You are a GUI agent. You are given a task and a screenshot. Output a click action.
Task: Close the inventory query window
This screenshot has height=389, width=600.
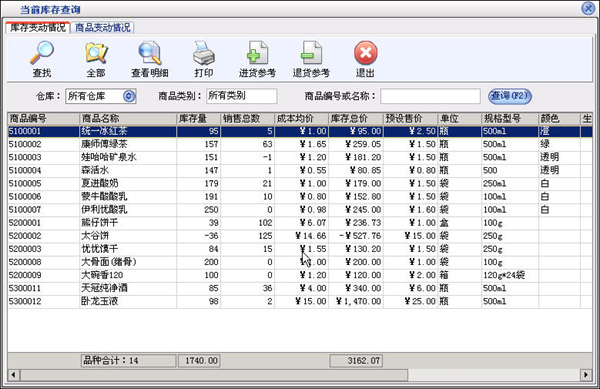click(589, 8)
